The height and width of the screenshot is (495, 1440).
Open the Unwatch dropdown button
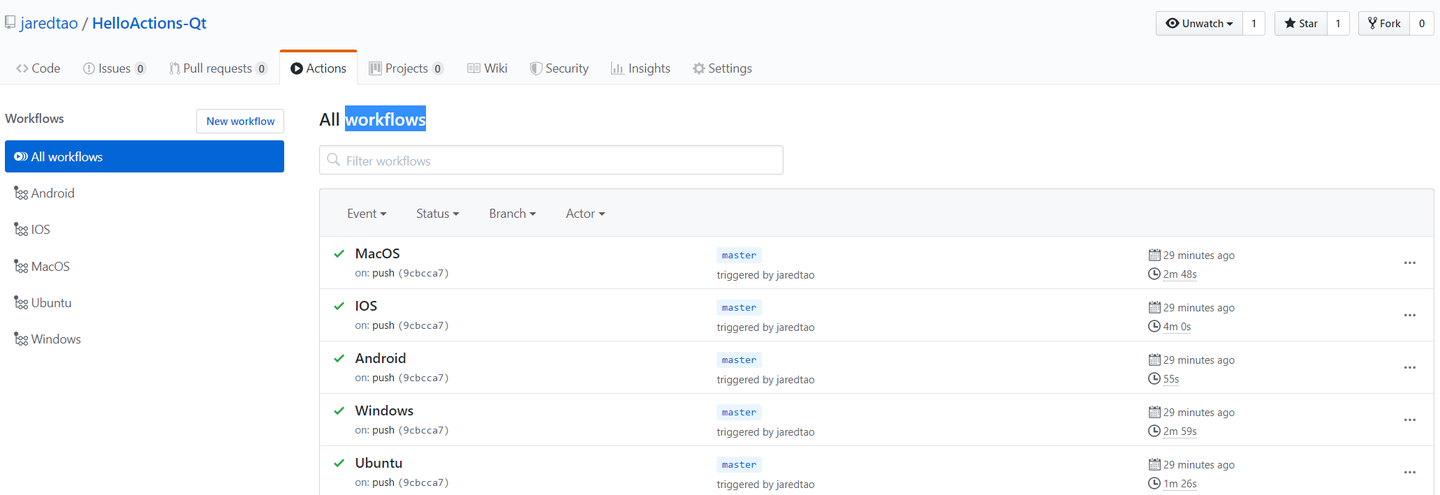[1199, 23]
